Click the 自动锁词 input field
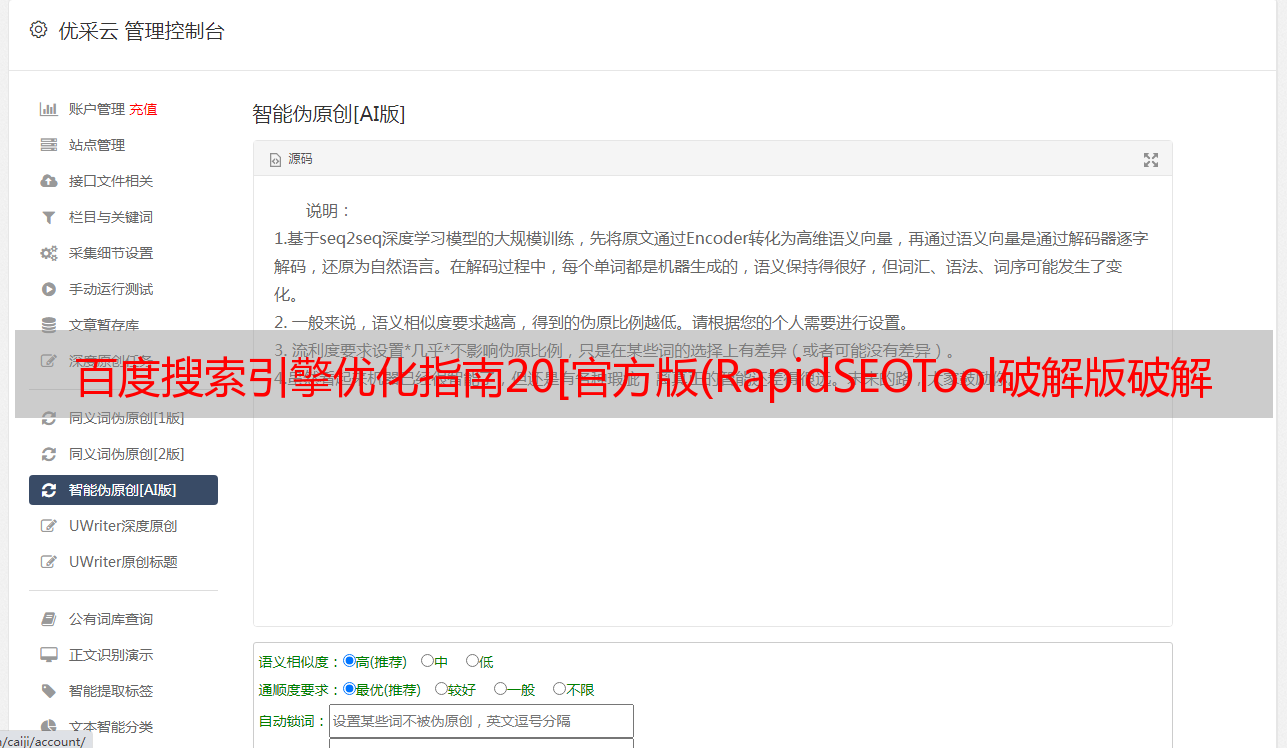Image resolution: width=1287 pixels, height=748 pixels. click(481, 721)
